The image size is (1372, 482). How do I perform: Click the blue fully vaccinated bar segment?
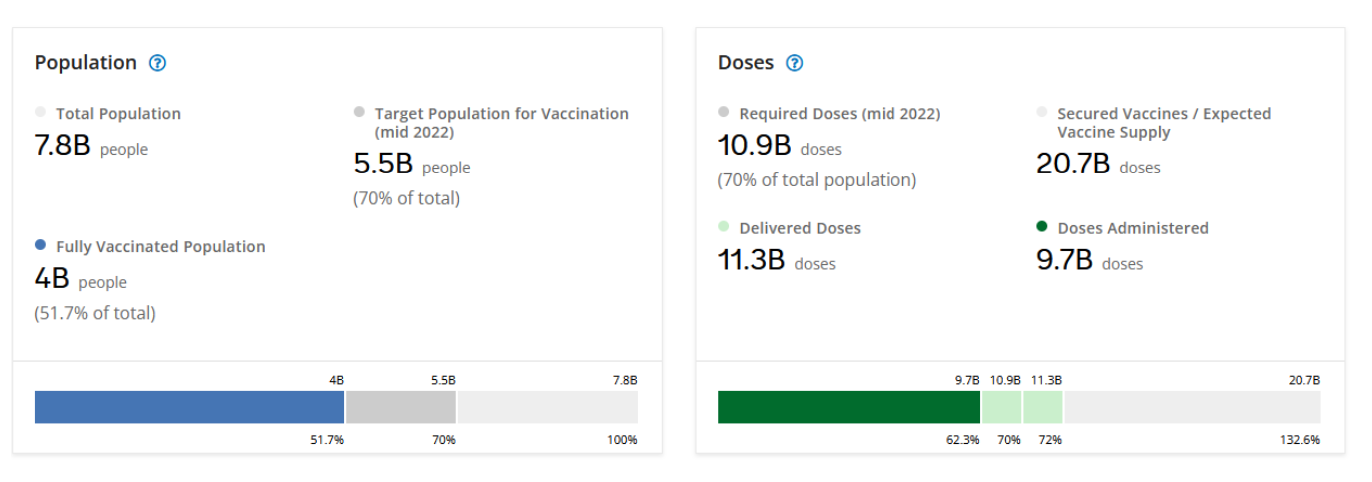coord(189,407)
